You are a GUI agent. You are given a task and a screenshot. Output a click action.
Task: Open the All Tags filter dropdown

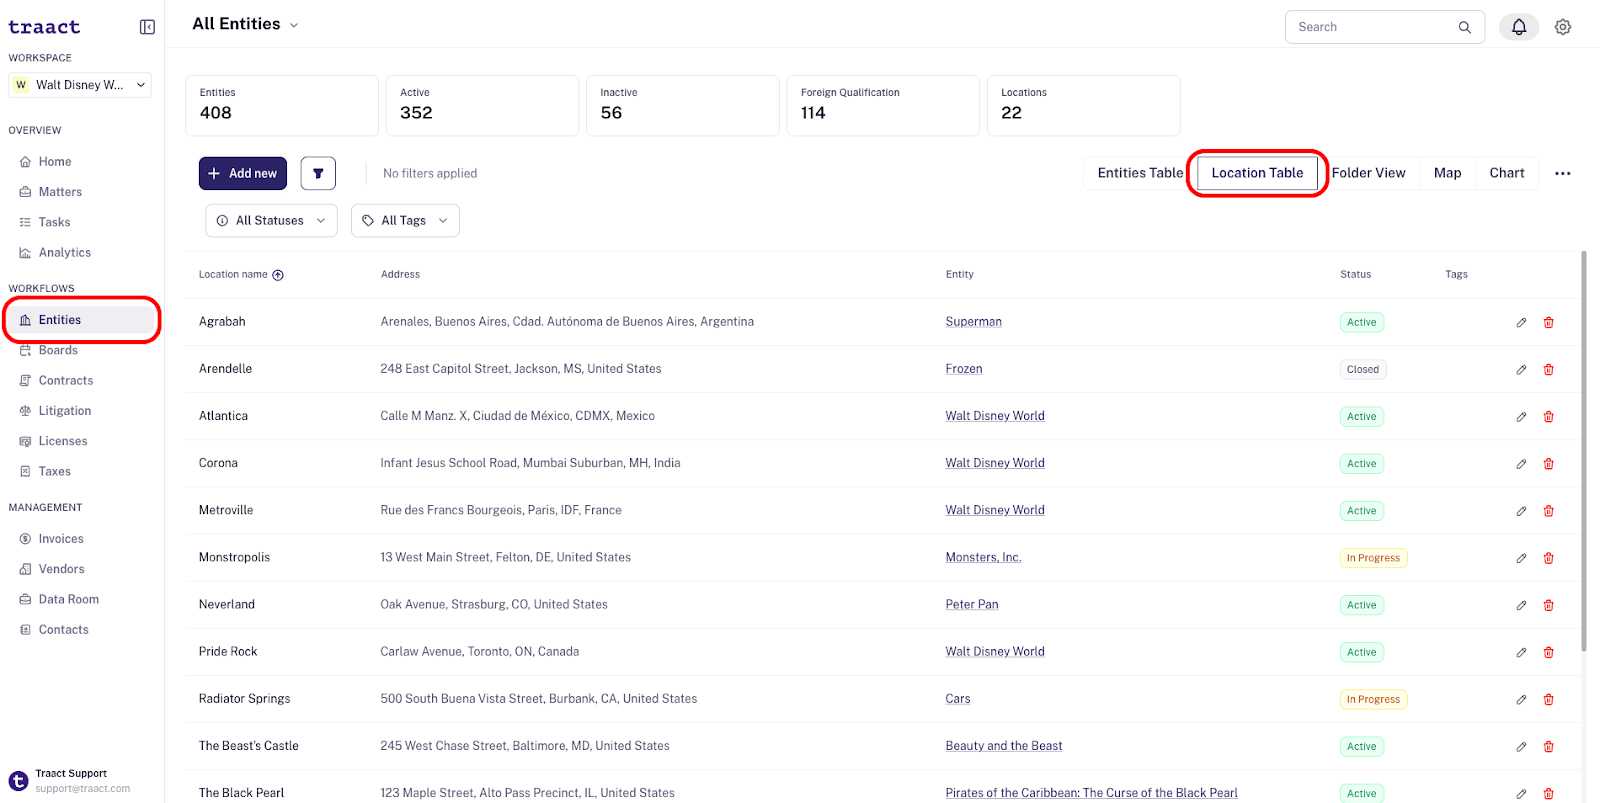click(x=405, y=221)
